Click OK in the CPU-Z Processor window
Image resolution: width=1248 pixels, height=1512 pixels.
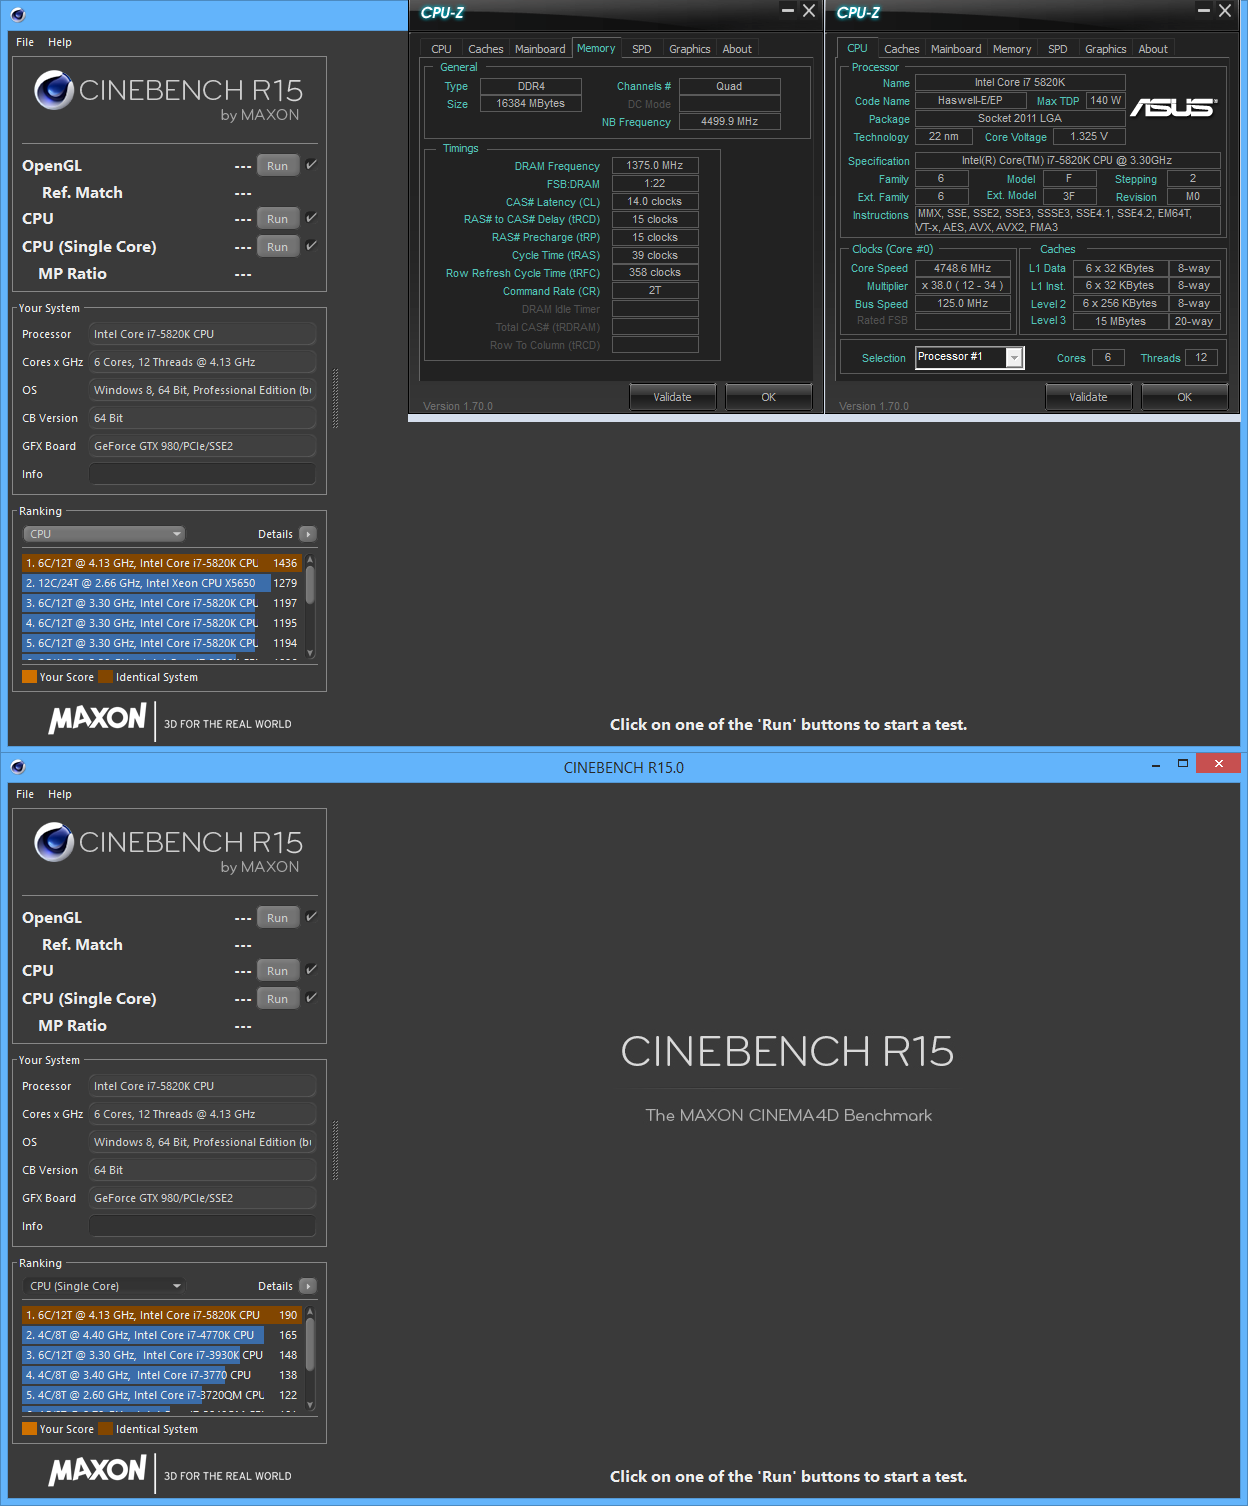1185,397
